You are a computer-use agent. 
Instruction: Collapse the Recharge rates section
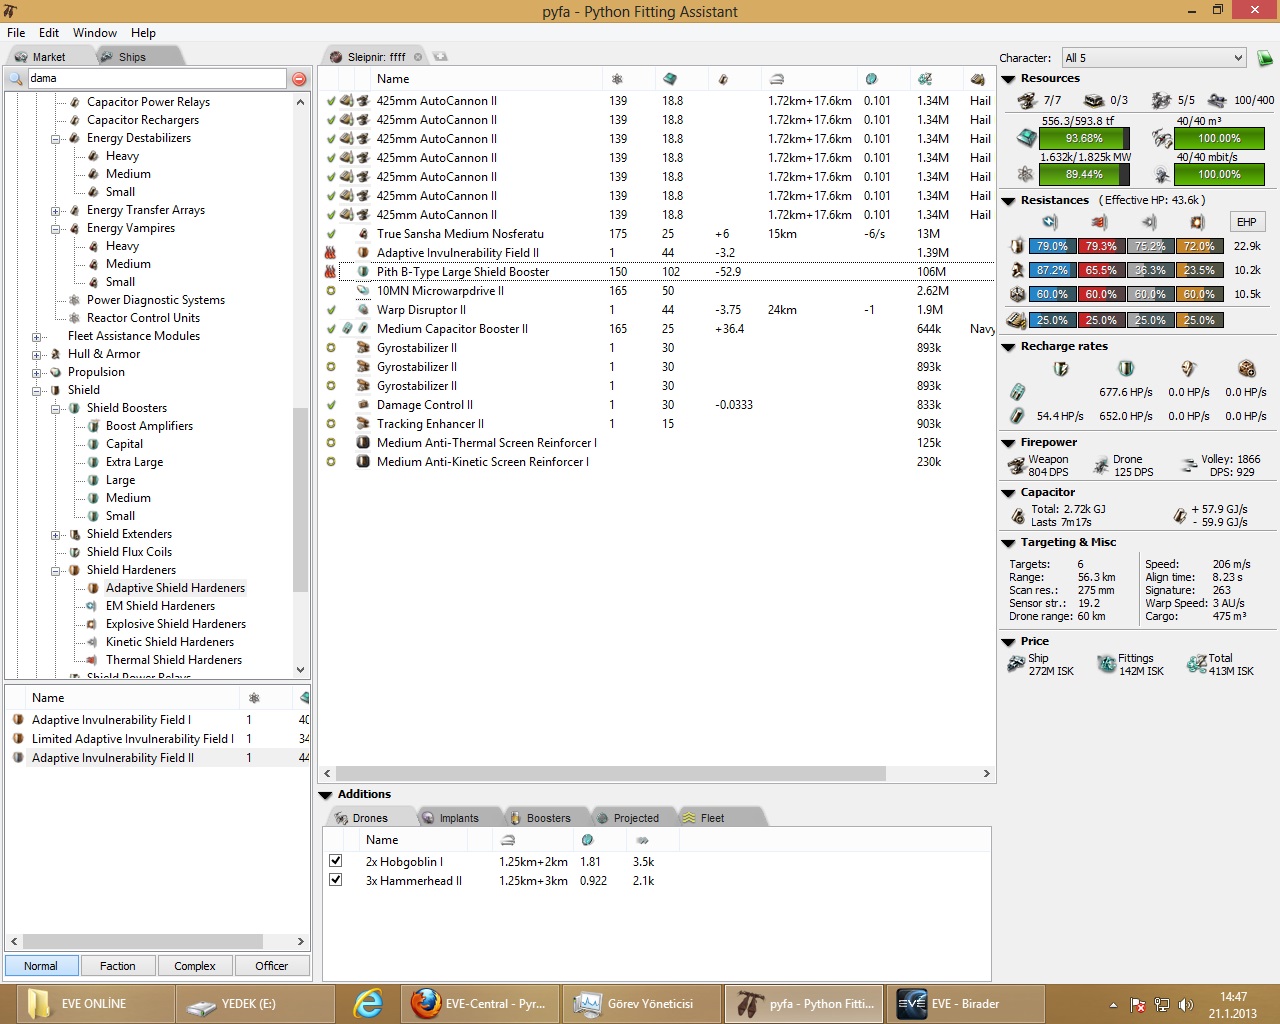1008,347
